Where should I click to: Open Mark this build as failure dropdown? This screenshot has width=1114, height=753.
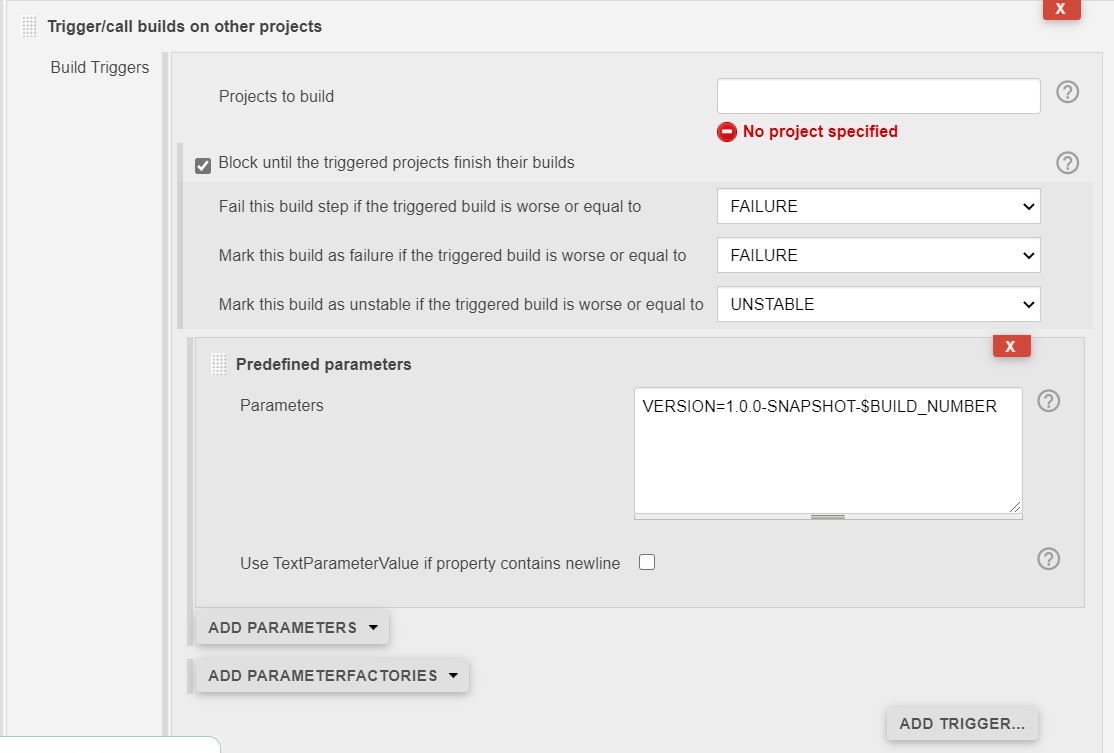[x=879, y=256]
